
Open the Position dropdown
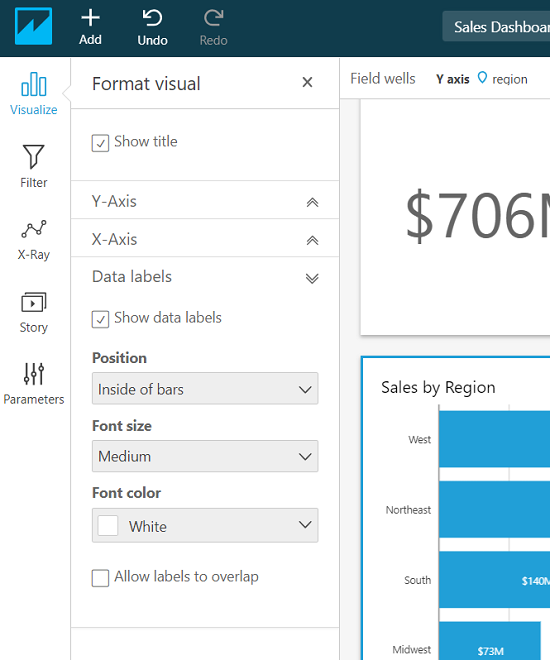(x=205, y=389)
